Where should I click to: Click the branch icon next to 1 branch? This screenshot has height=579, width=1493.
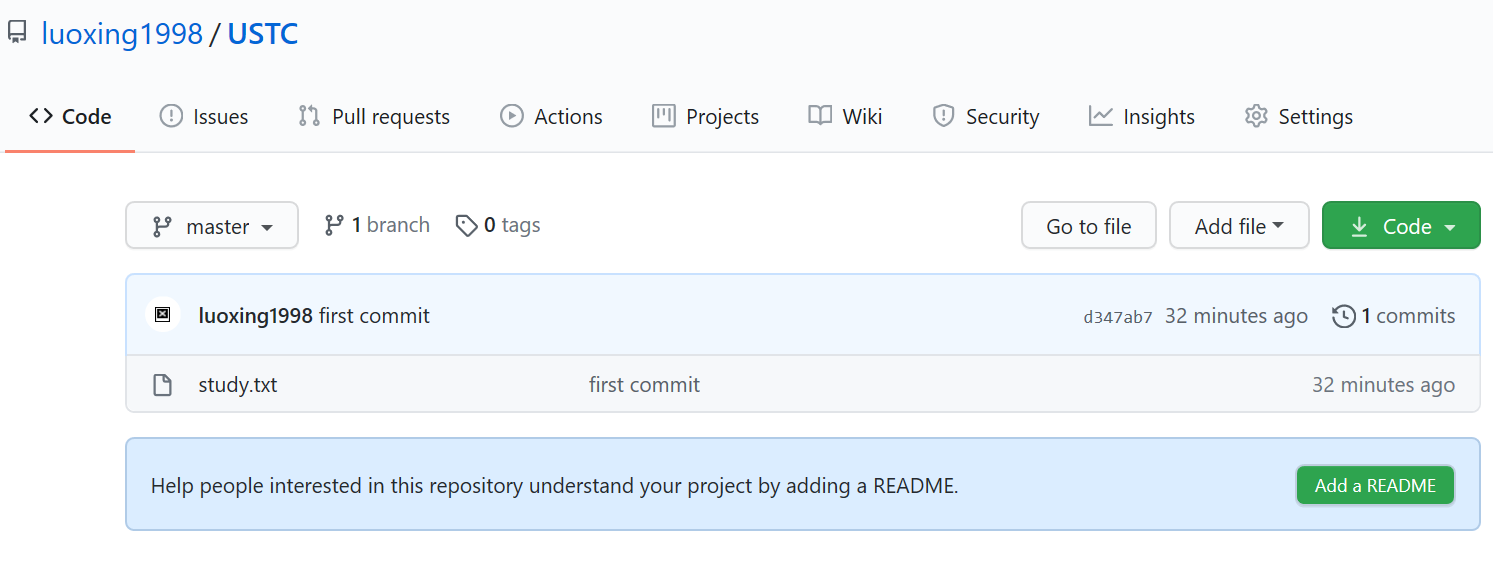click(334, 226)
